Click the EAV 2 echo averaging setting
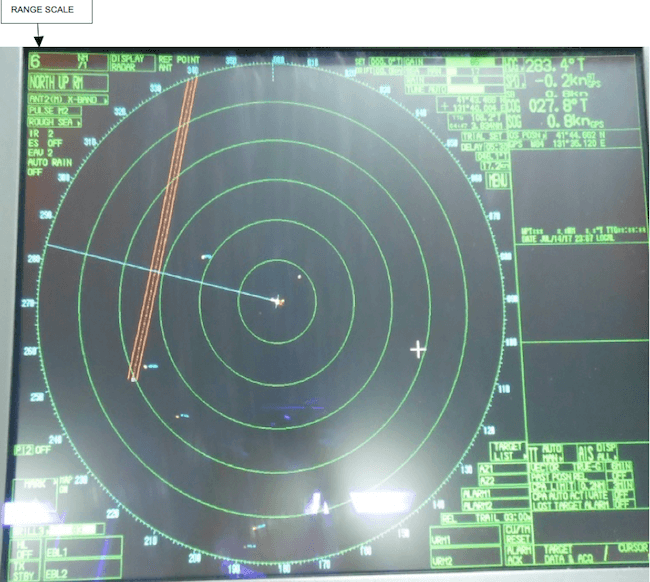The height and width of the screenshot is (582, 650). (x=41, y=153)
